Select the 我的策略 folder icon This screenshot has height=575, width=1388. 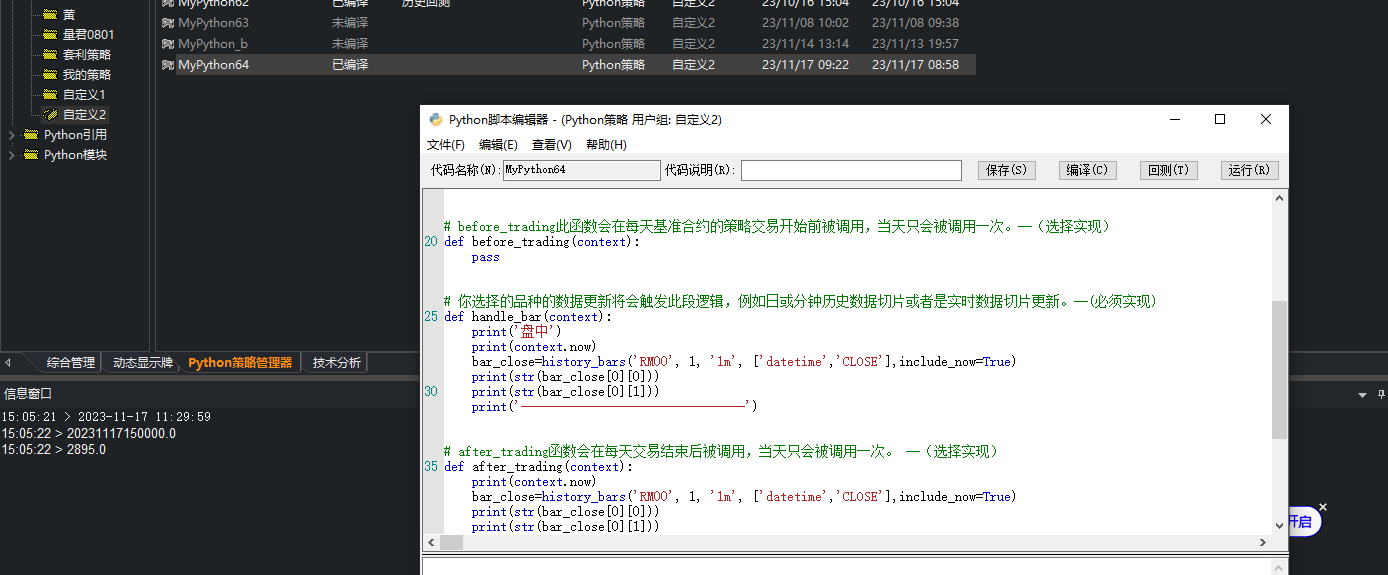[x=50, y=75]
